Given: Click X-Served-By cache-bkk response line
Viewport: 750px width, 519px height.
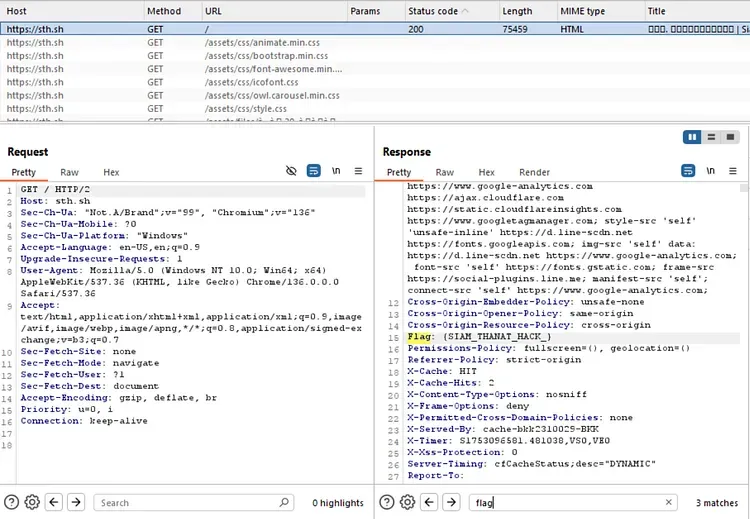Looking at the screenshot, I should (503, 429).
